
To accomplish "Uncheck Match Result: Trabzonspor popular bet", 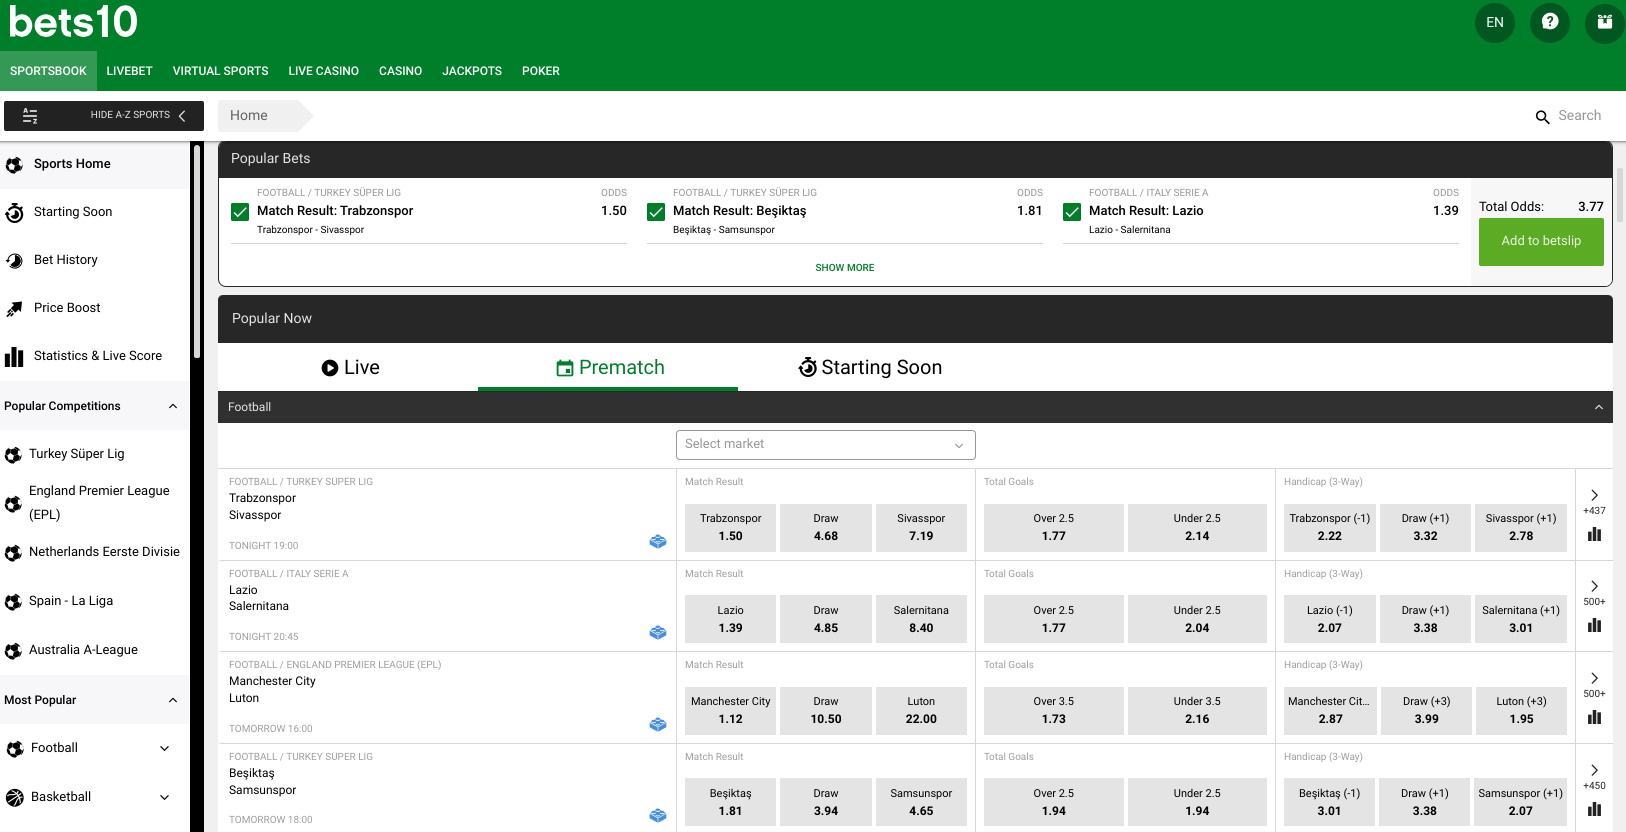I will pos(240,212).
